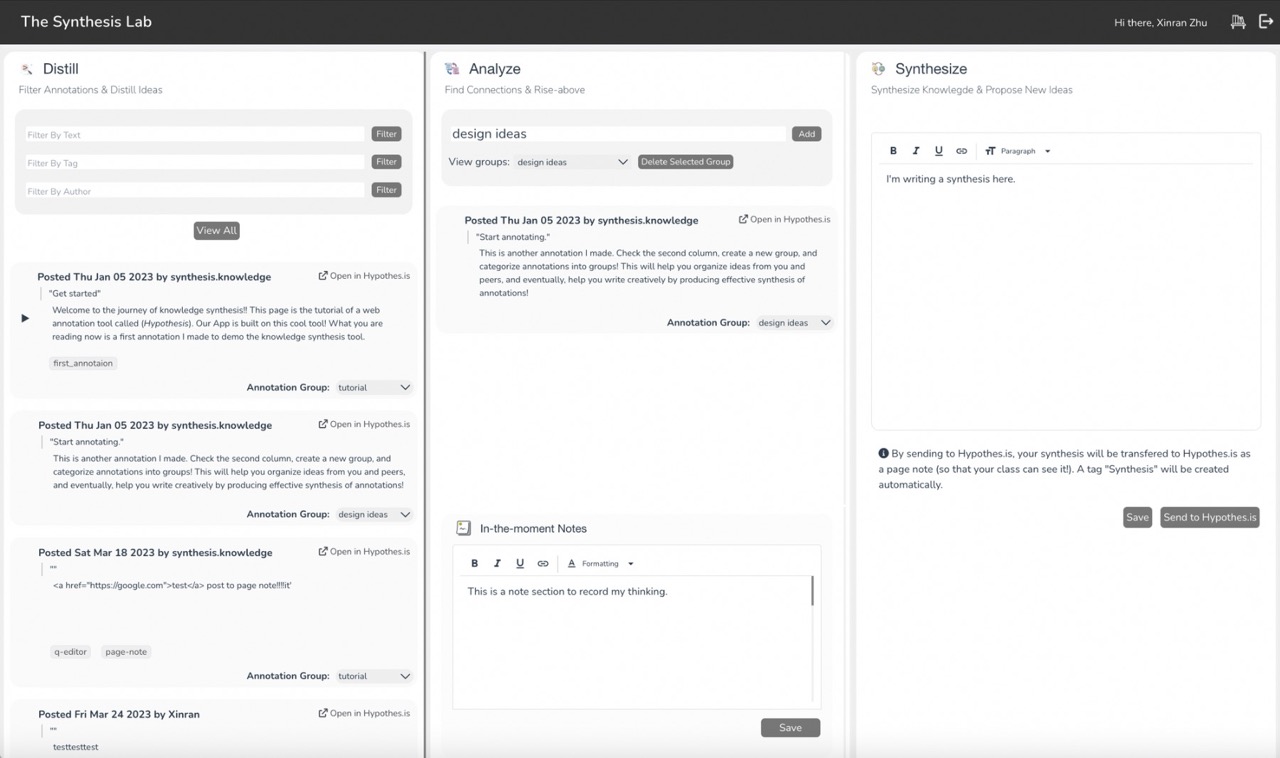Image resolution: width=1280 pixels, height=758 pixels.
Task: Click Delete Selected Group
Action: [x=685, y=161]
